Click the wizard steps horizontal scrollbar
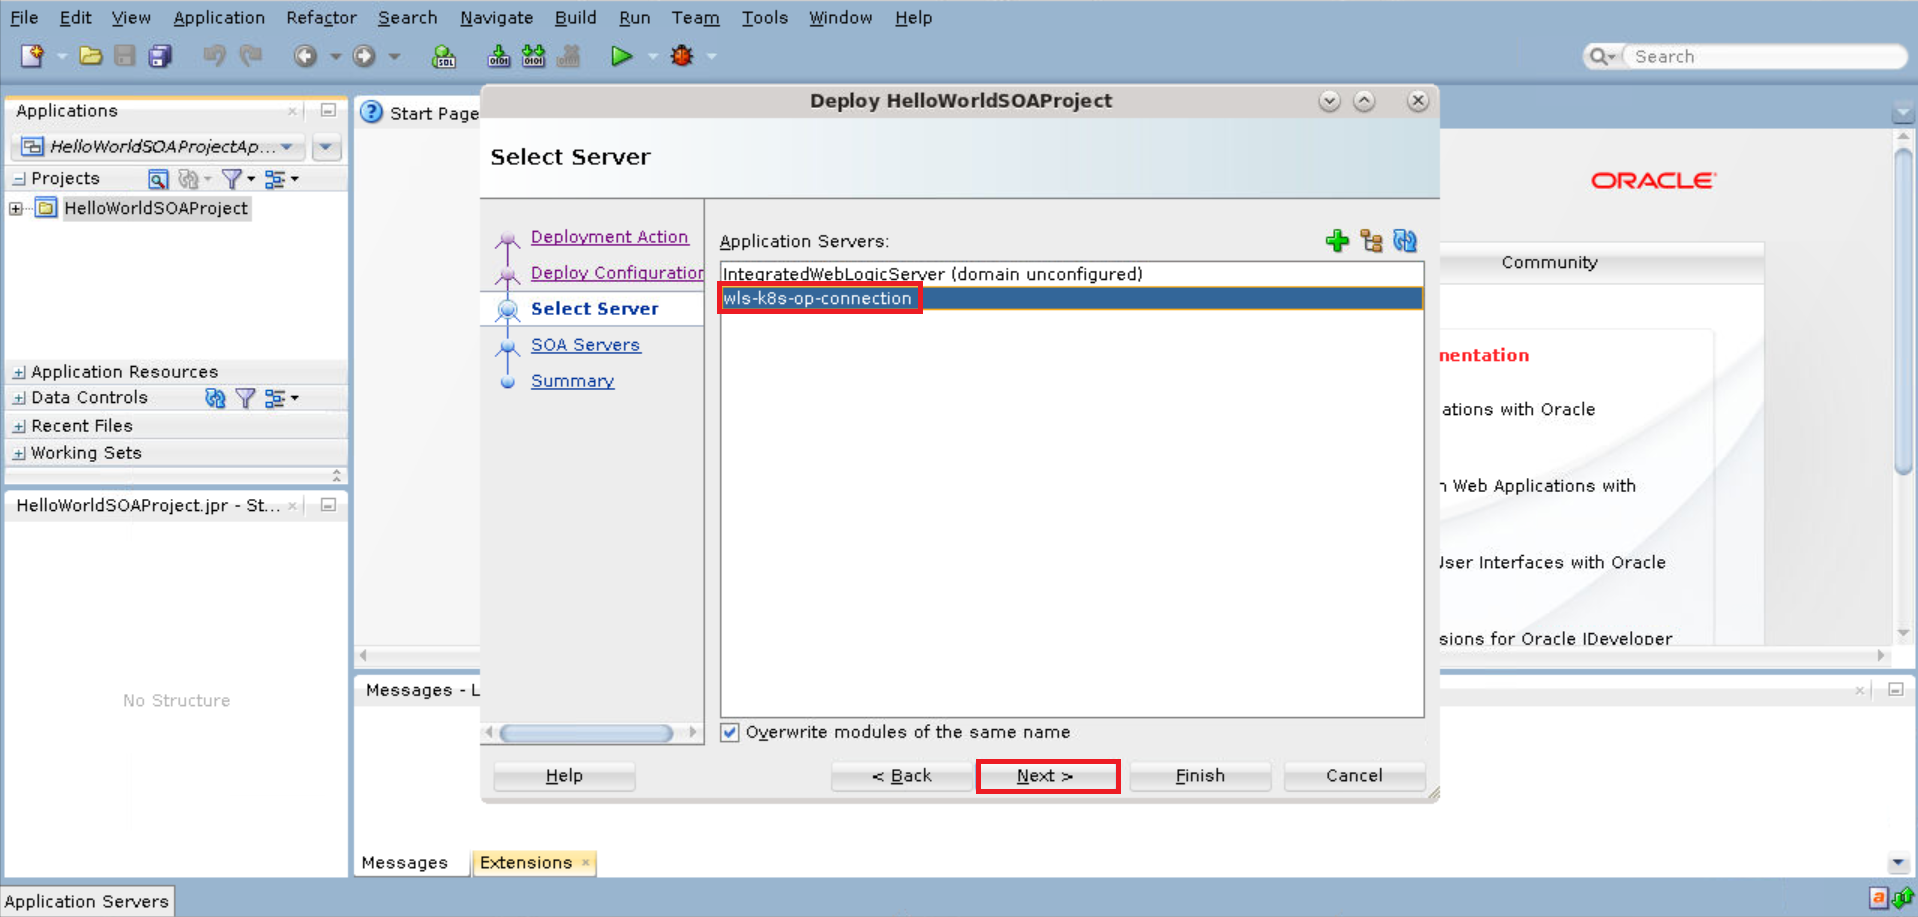Viewport: 1918px width, 917px height. coord(586,733)
